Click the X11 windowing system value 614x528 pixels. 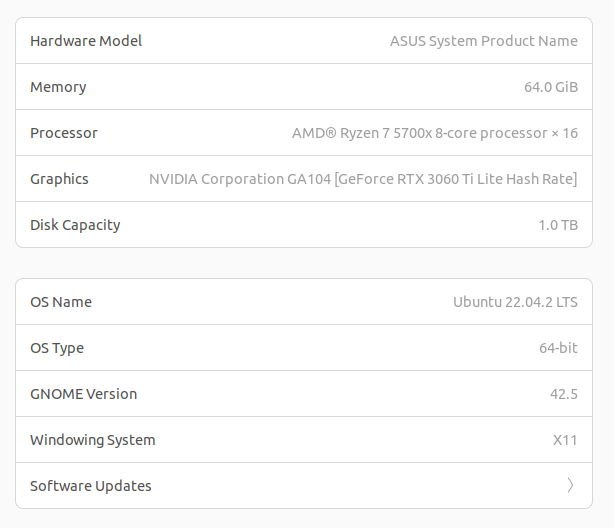tap(565, 440)
